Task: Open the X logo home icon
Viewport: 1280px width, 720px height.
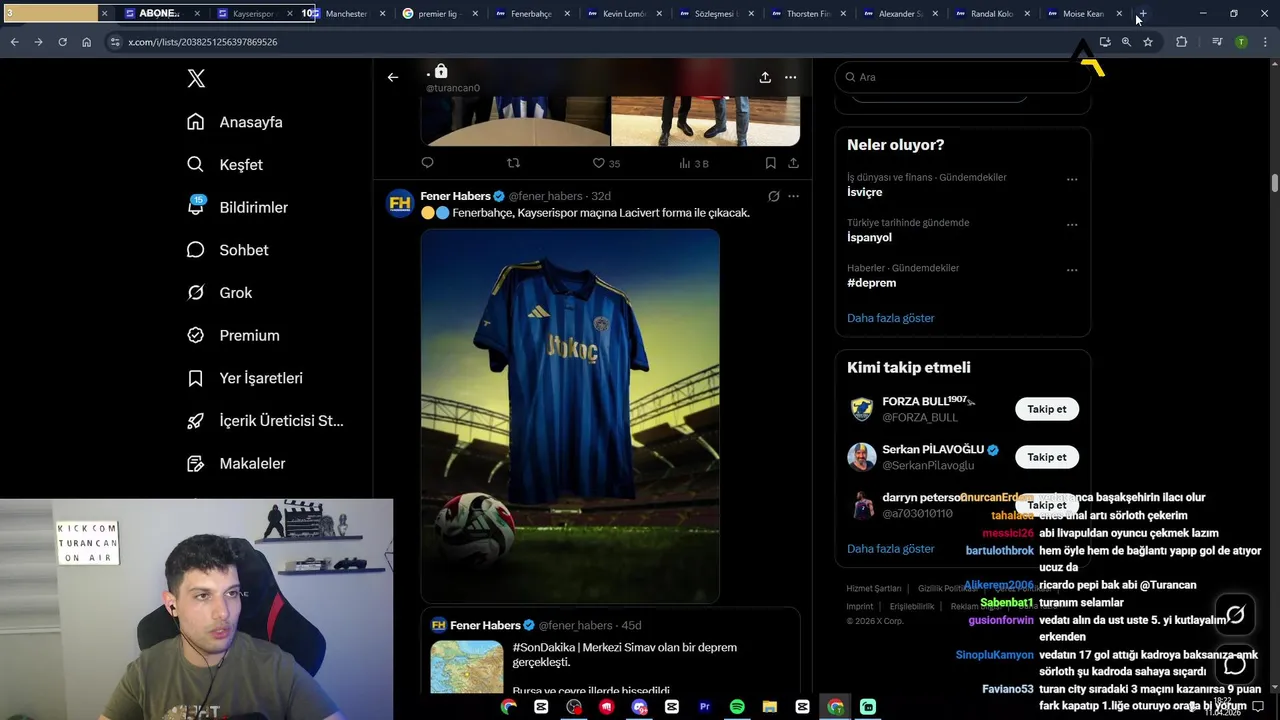Action: click(x=196, y=78)
